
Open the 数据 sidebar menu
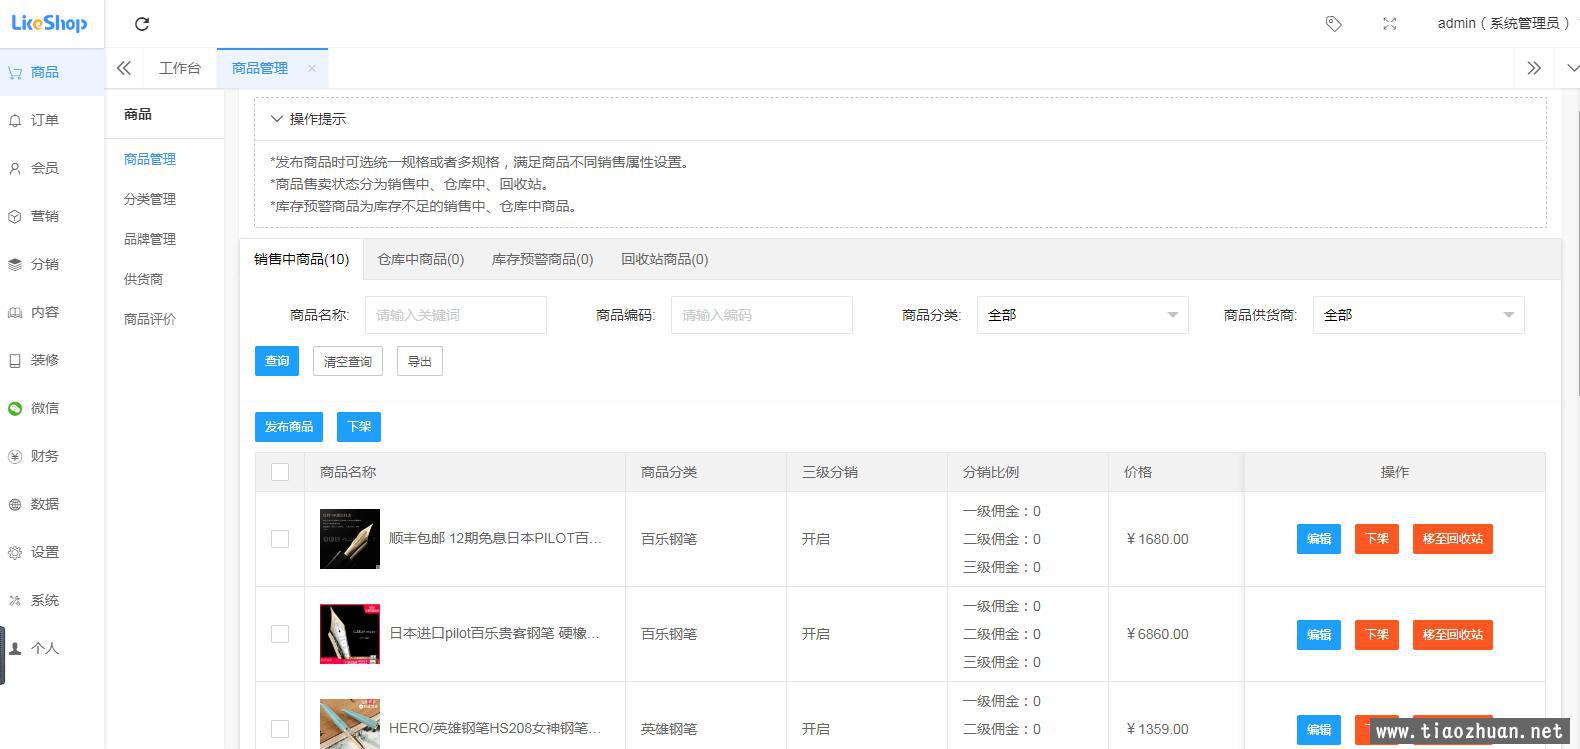coord(52,504)
